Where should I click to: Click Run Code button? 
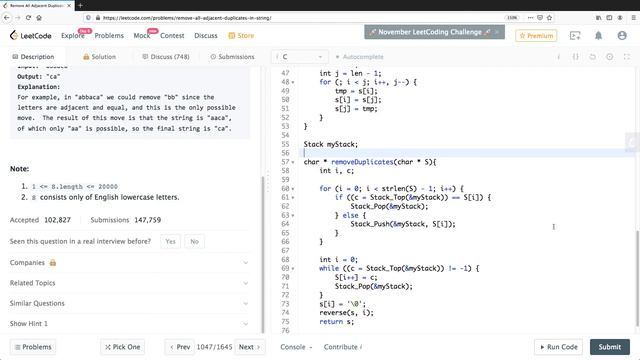click(559, 347)
